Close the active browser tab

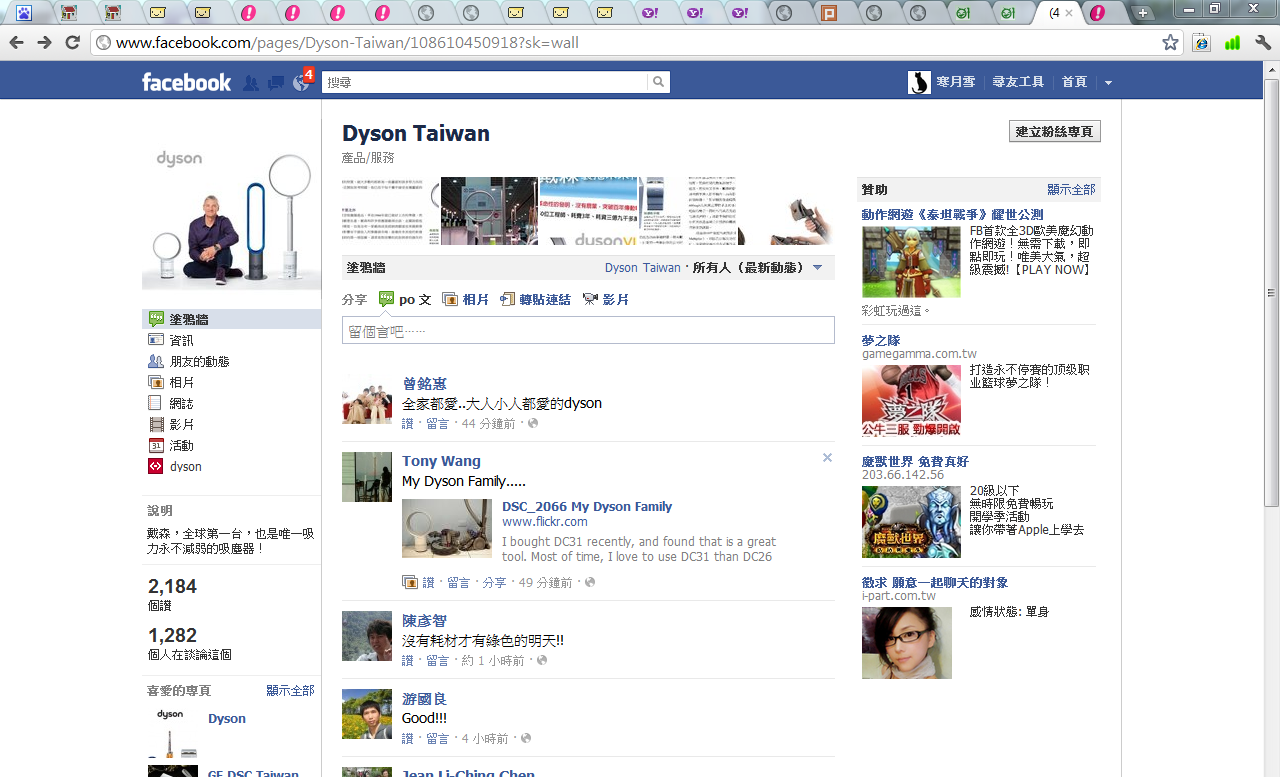point(1069,13)
